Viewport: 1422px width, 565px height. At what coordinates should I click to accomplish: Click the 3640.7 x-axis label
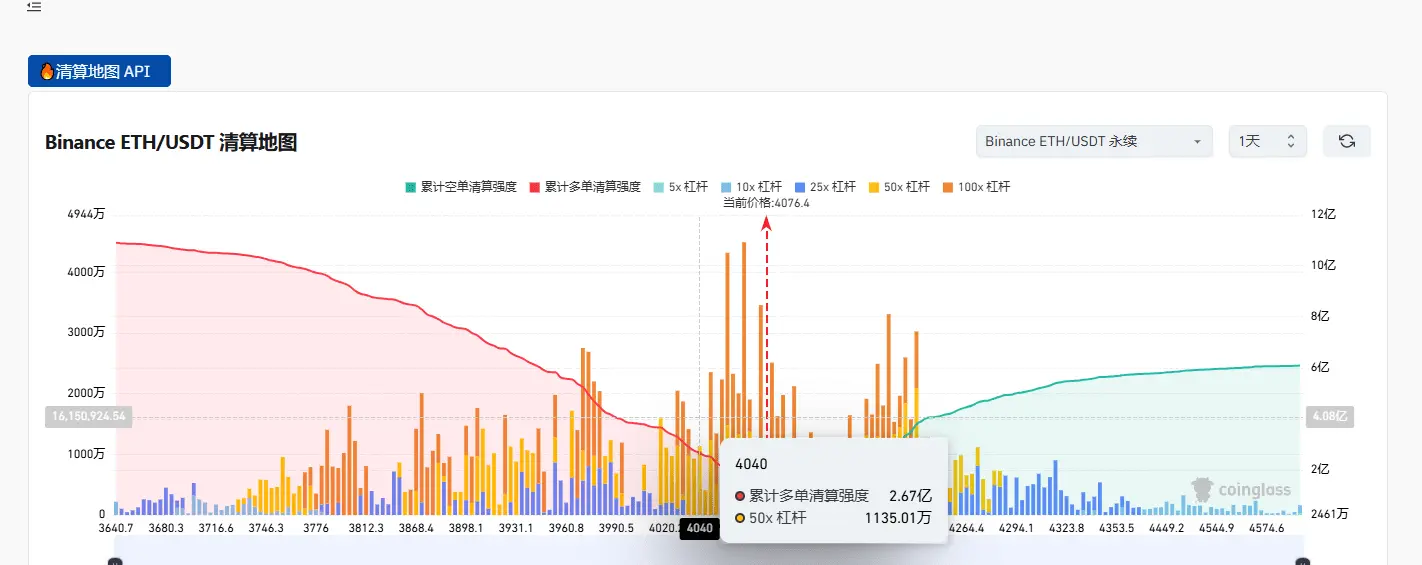(116, 528)
